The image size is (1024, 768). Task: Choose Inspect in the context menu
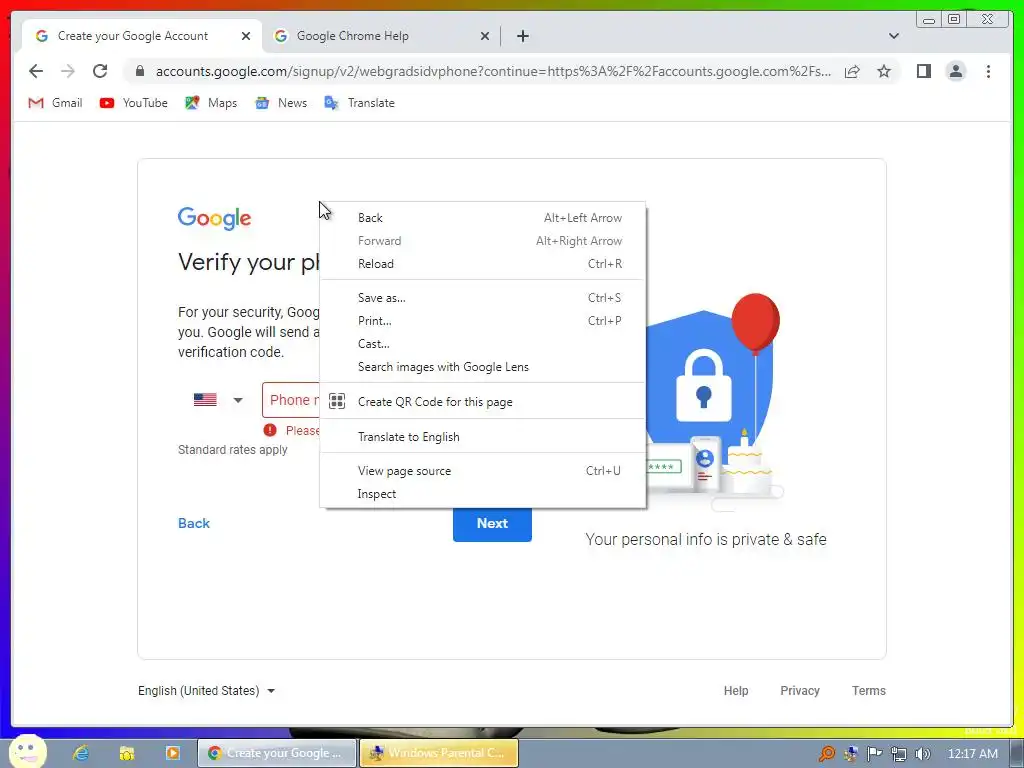[483, 494]
